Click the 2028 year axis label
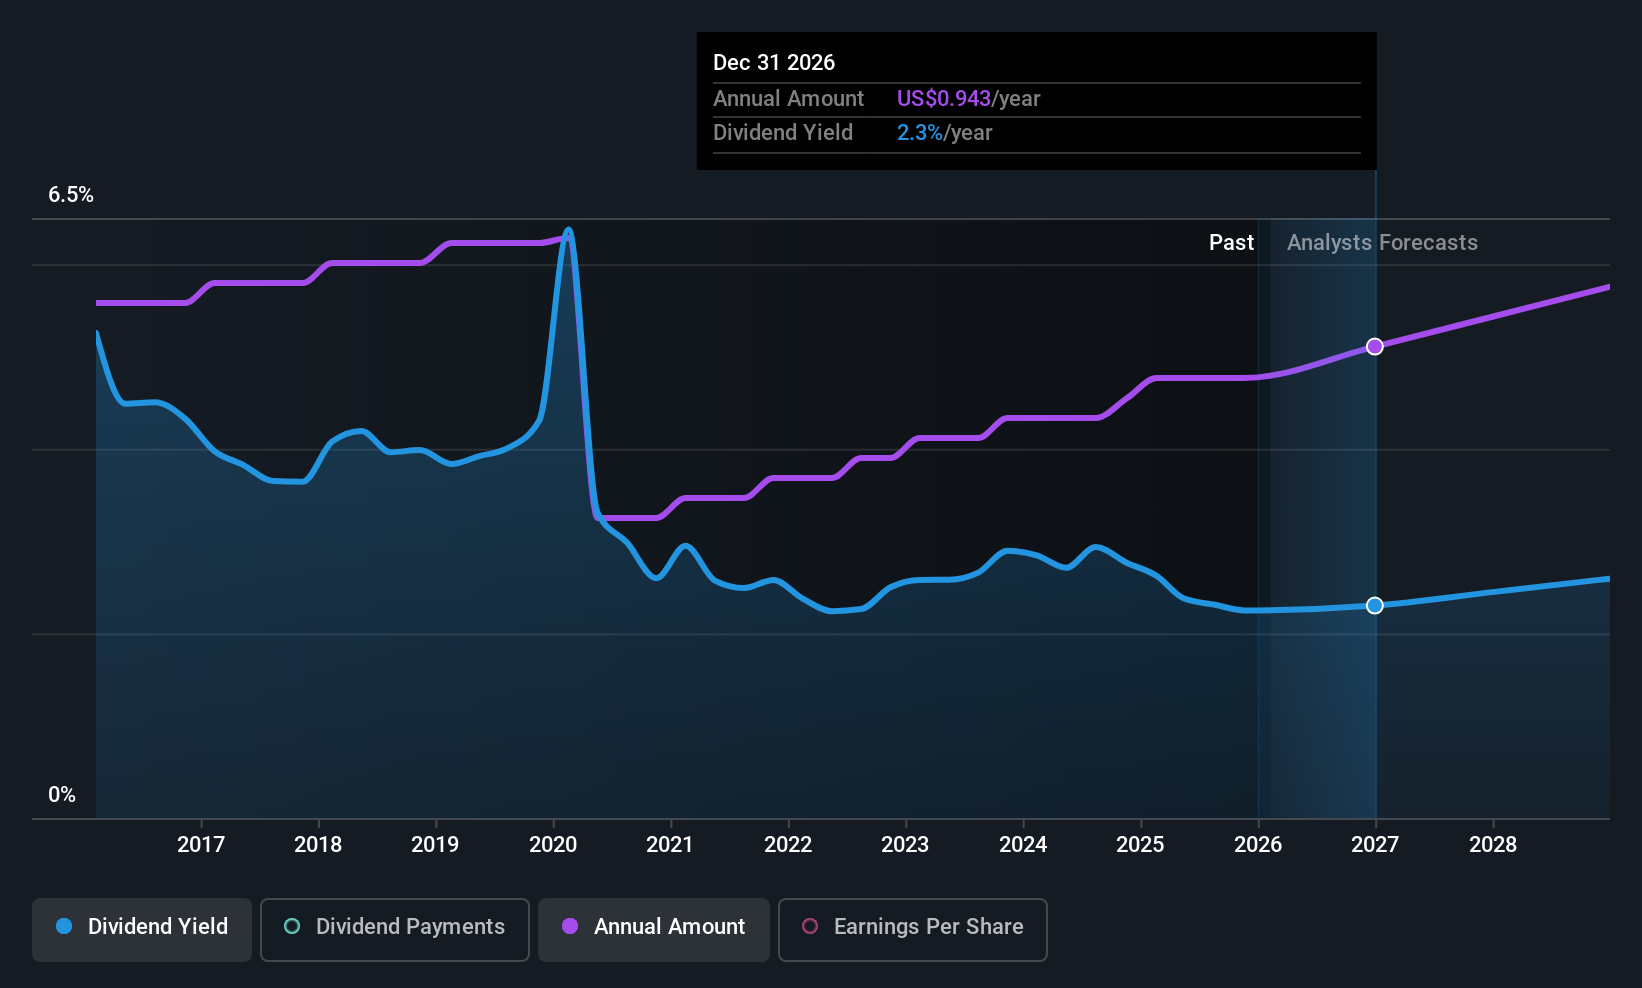Image resolution: width=1642 pixels, height=988 pixels. click(1493, 845)
